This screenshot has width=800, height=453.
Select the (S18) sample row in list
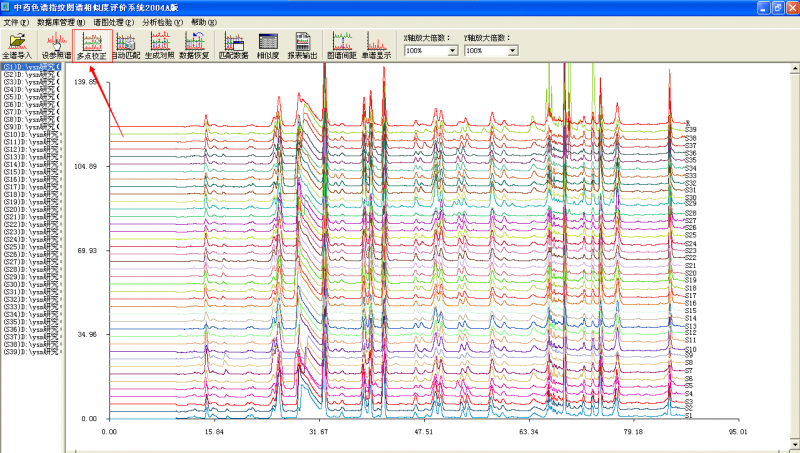click(31, 194)
